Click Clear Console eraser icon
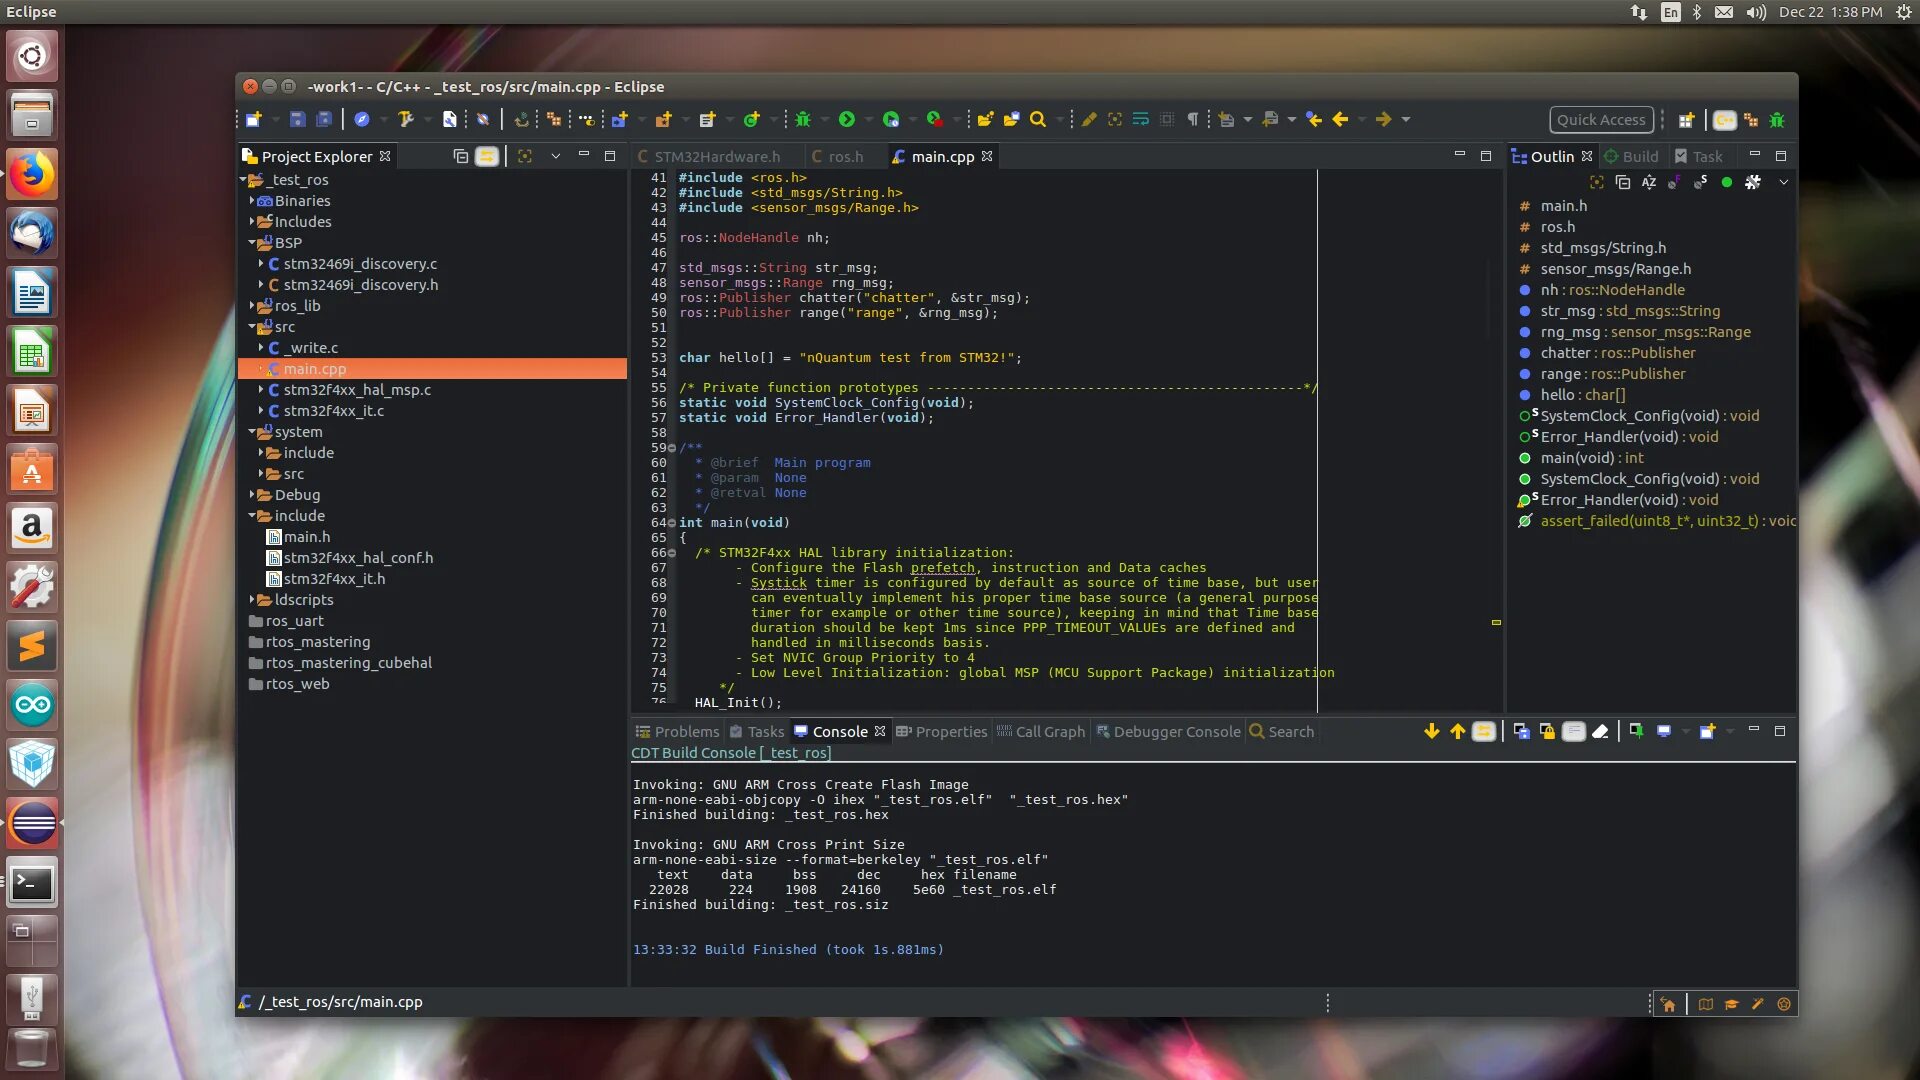Screen dimensions: 1920x1080 [x=1600, y=731]
